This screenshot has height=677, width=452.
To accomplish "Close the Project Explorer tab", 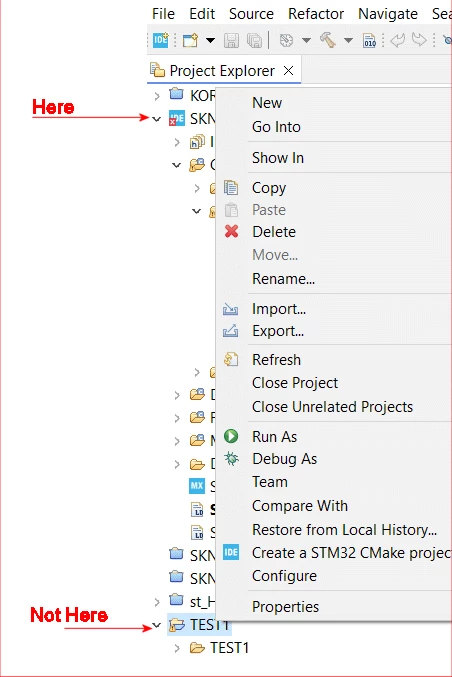I will pos(289,70).
